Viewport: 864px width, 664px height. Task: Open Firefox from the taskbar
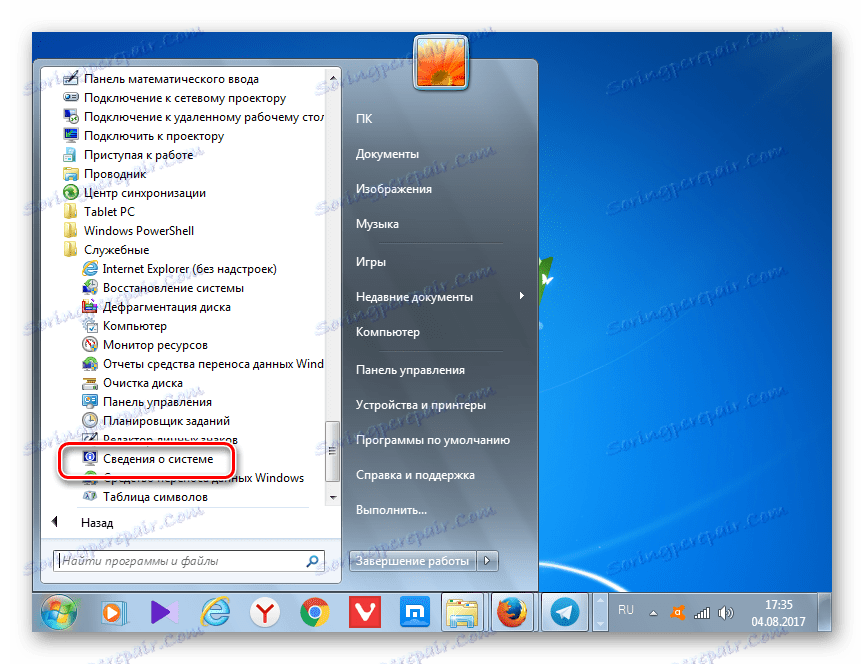pos(513,611)
